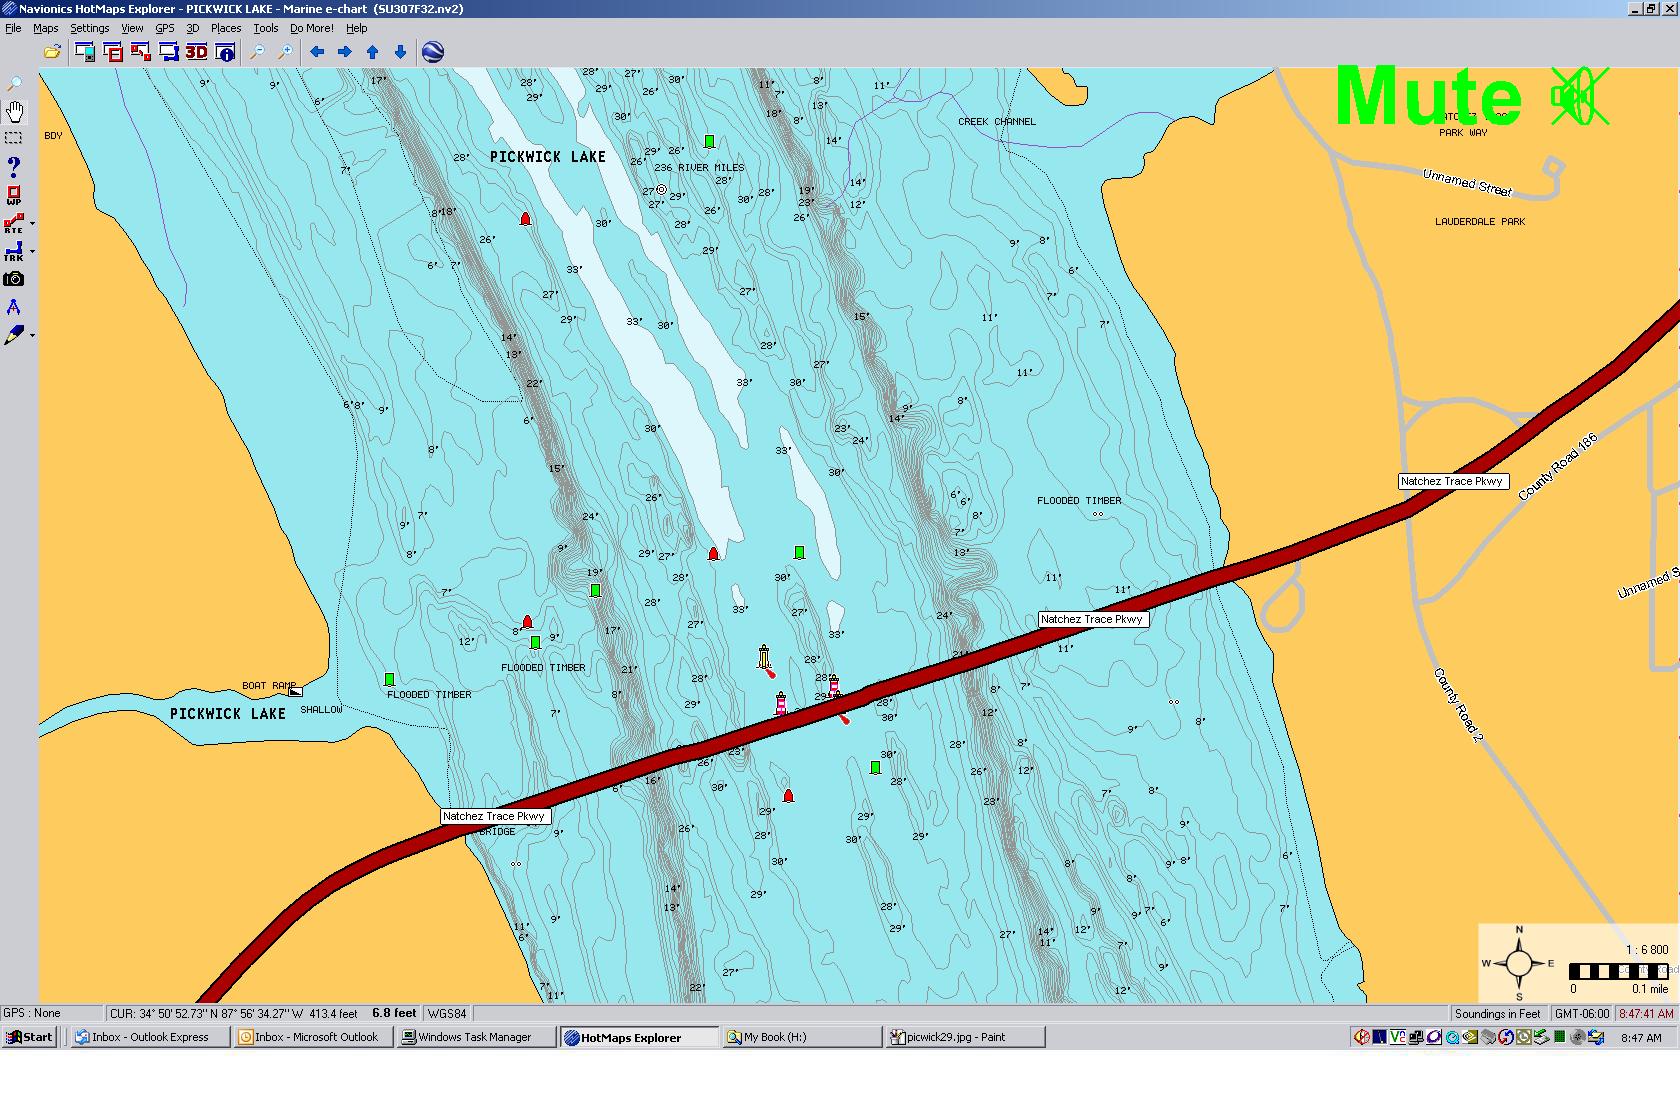Select the compass divider measure tool
This screenshot has width=1680, height=1107.
[x=14, y=307]
